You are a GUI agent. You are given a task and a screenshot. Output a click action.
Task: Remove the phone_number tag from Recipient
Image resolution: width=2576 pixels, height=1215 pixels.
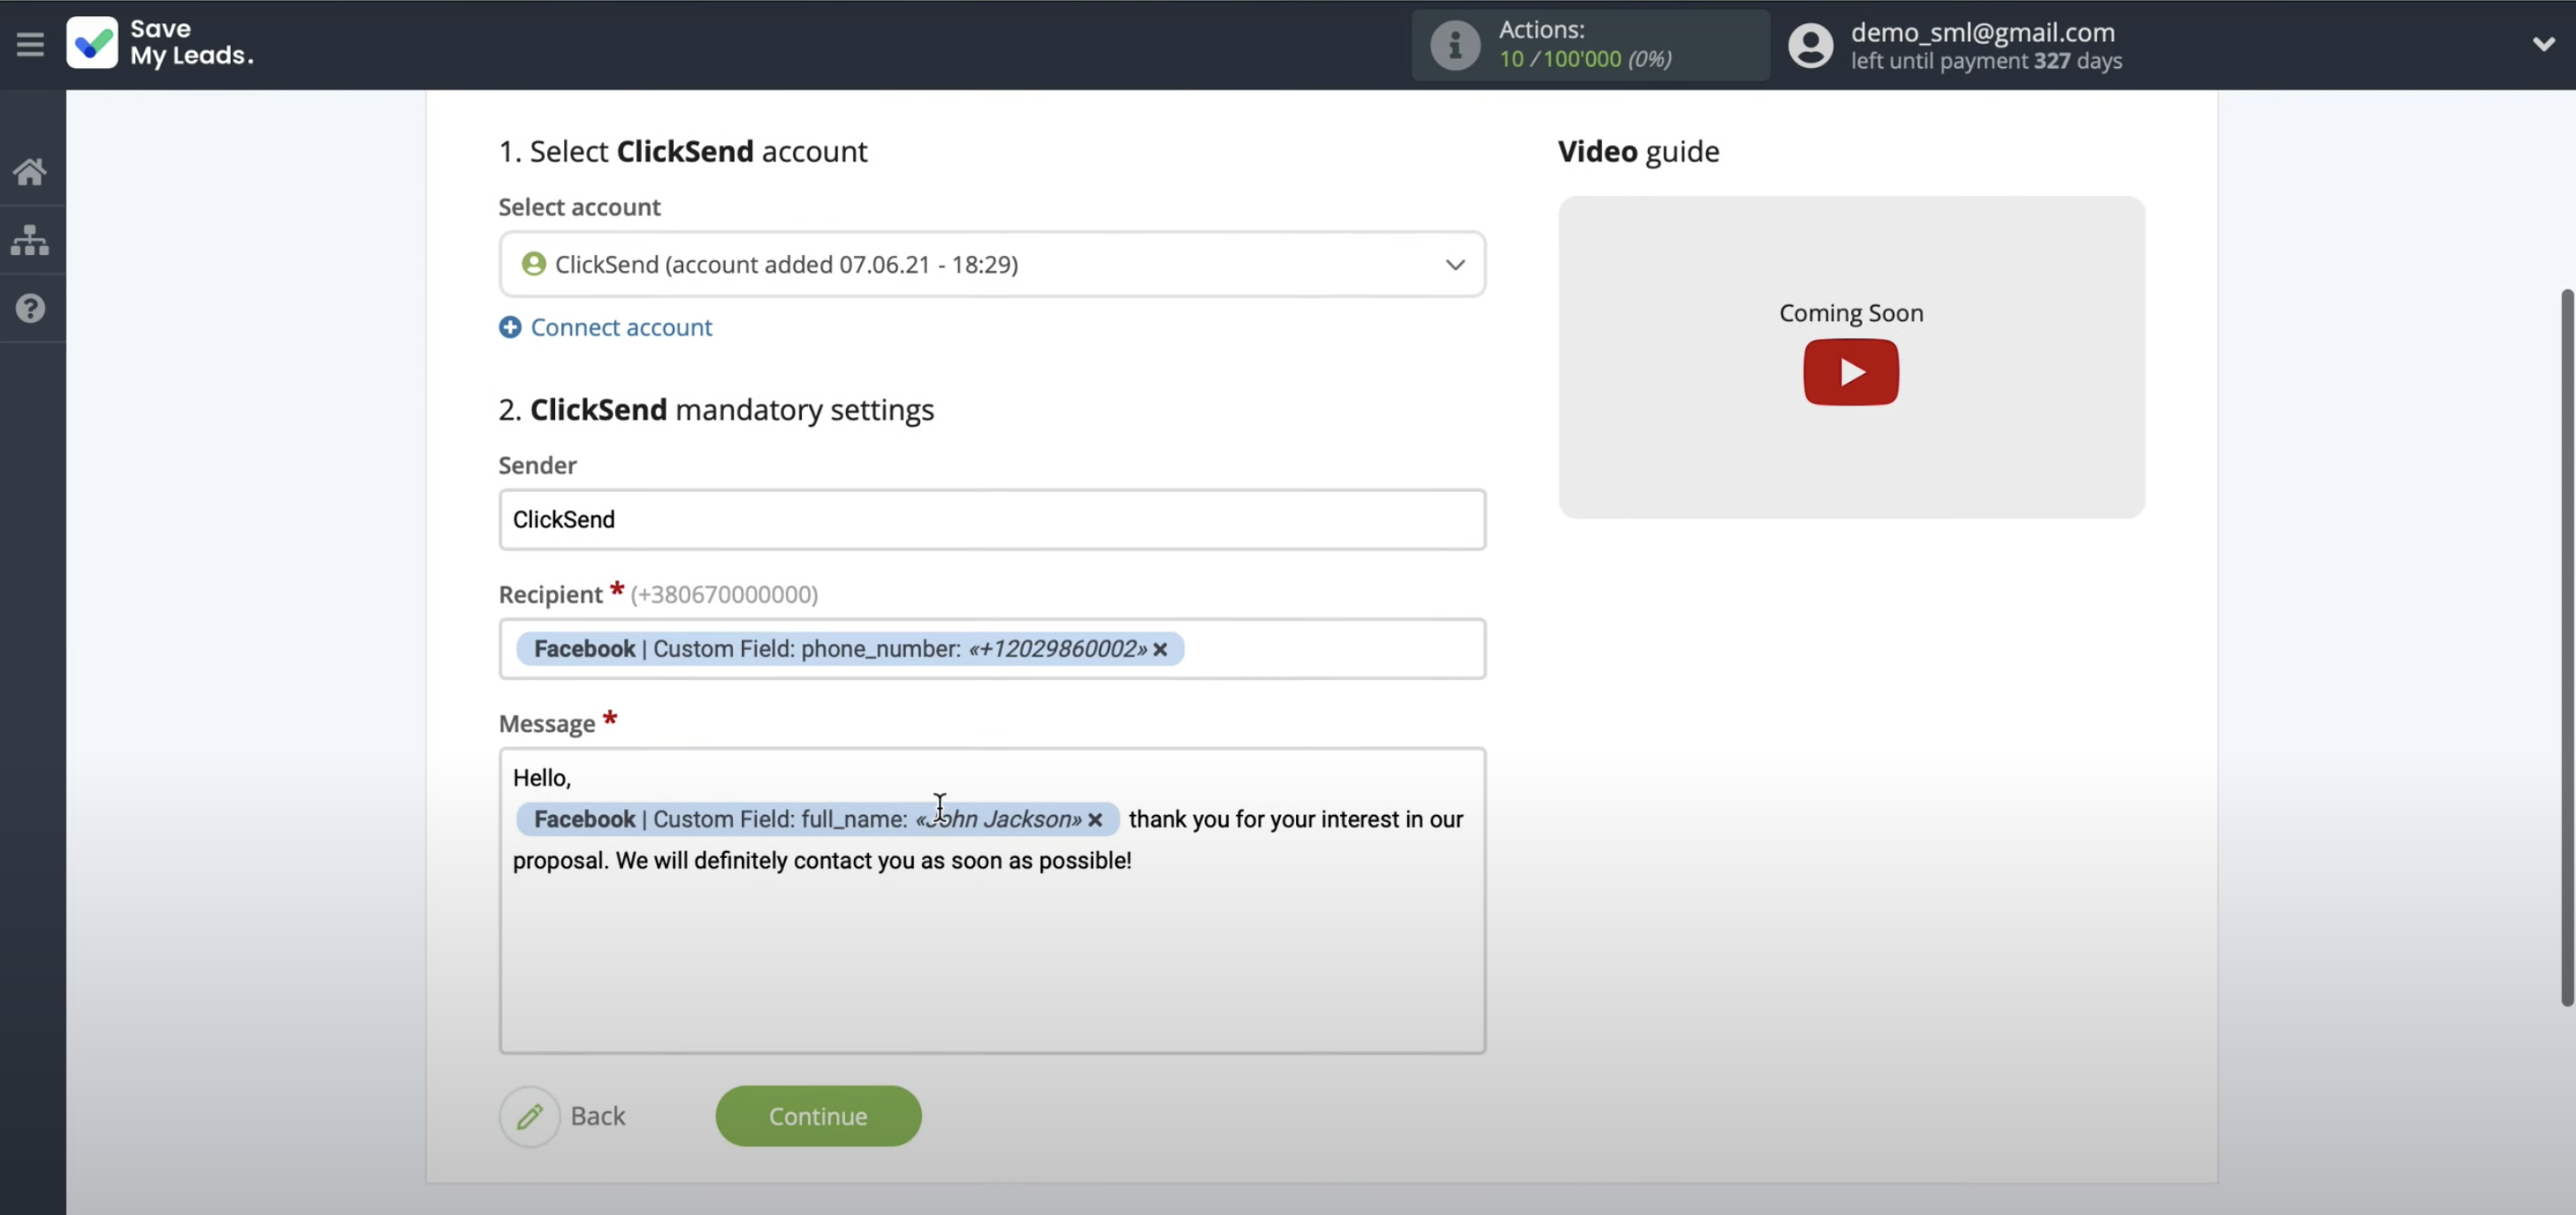tap(1160, 649)
